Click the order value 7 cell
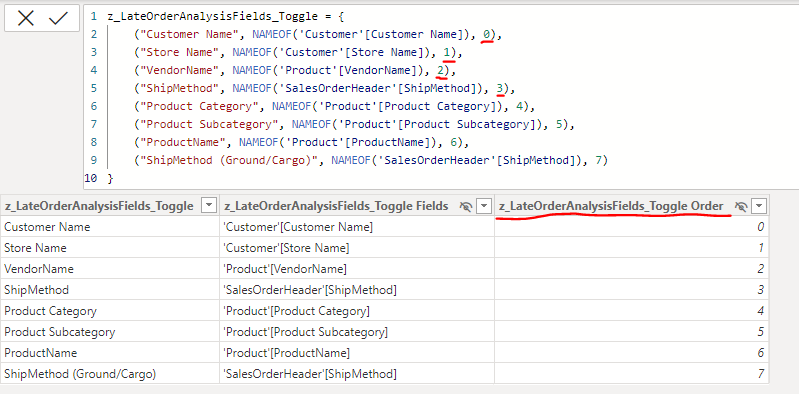Screen dimensions: 799x394 [x=631, y=374]
